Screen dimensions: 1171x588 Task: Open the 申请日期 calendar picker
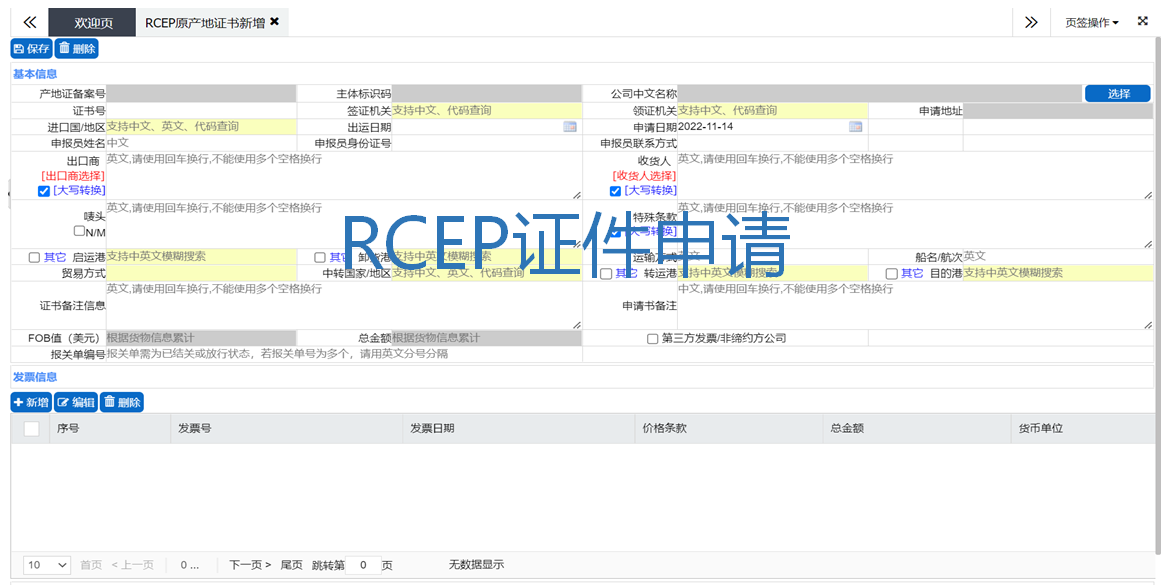coord(856,127)
